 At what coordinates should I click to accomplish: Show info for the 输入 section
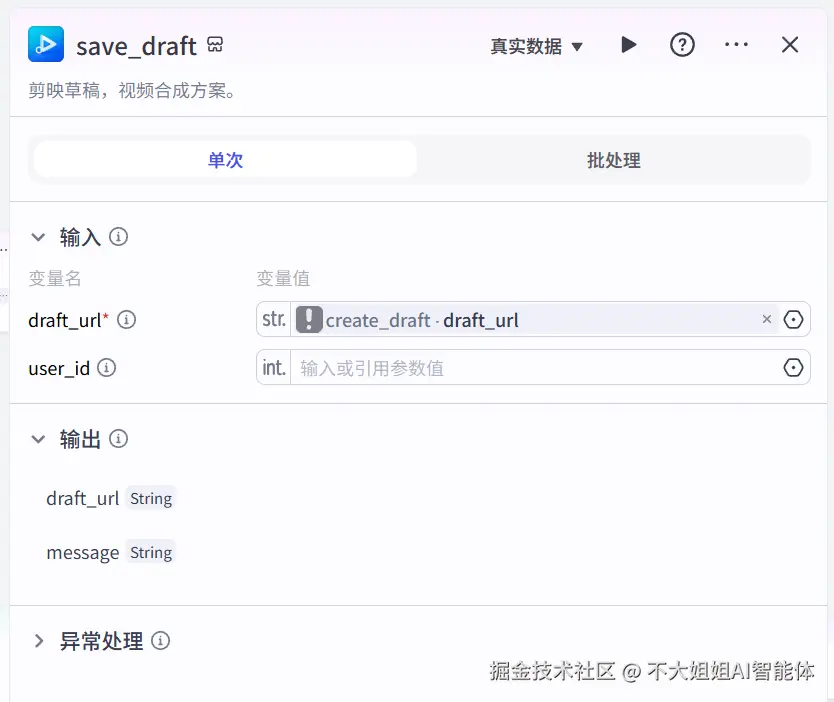coord(118,237)
